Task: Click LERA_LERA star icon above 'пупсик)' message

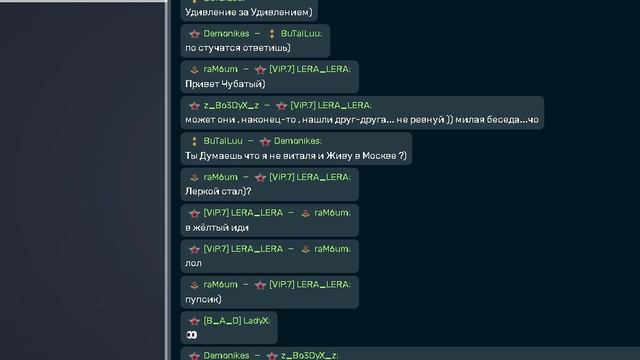Action: pos(260,285)
